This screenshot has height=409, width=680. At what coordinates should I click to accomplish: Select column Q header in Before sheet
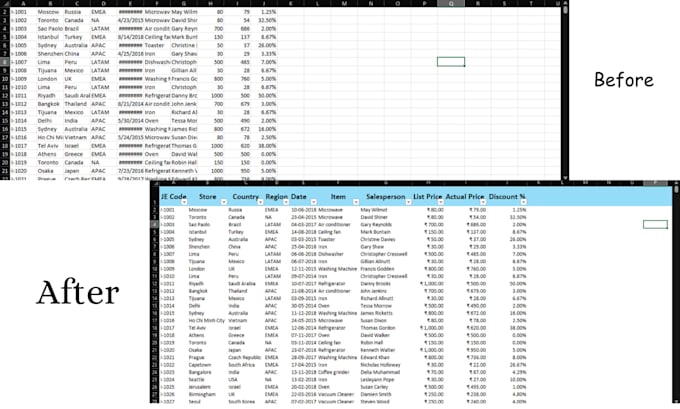[x=451, y=3]
